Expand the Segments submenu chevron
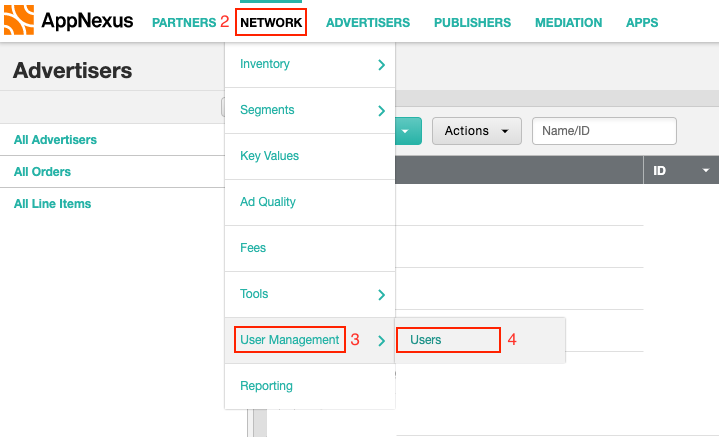Screen dimensions: 719x437 point(381,111)
